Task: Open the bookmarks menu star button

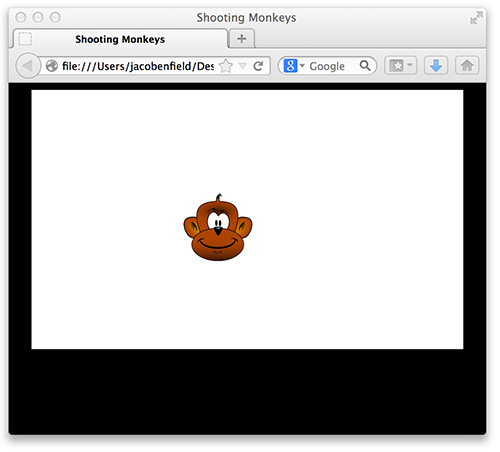Action: pyautogui.click(x=397, y=66)
